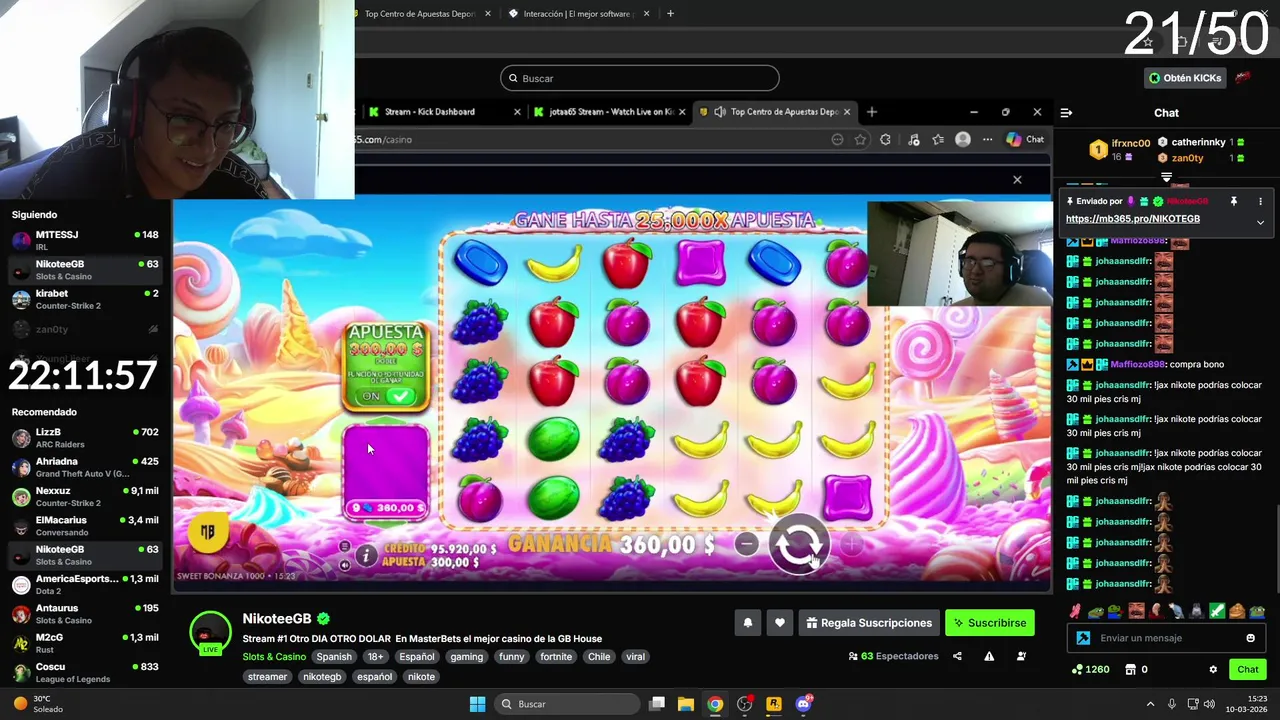This screenshot has width=1280, height=720.
Task: Open the pinned message three-dots menu
Action: 1260,201
